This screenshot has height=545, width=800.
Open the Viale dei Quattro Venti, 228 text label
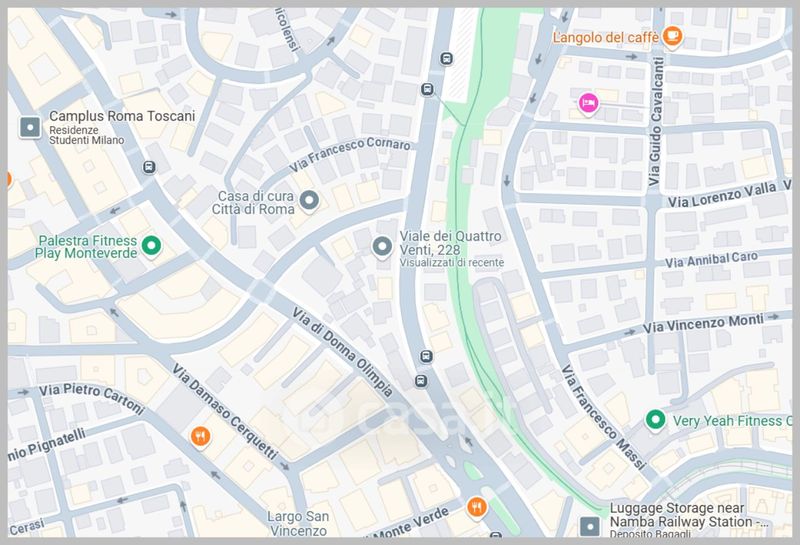[451, 243]
